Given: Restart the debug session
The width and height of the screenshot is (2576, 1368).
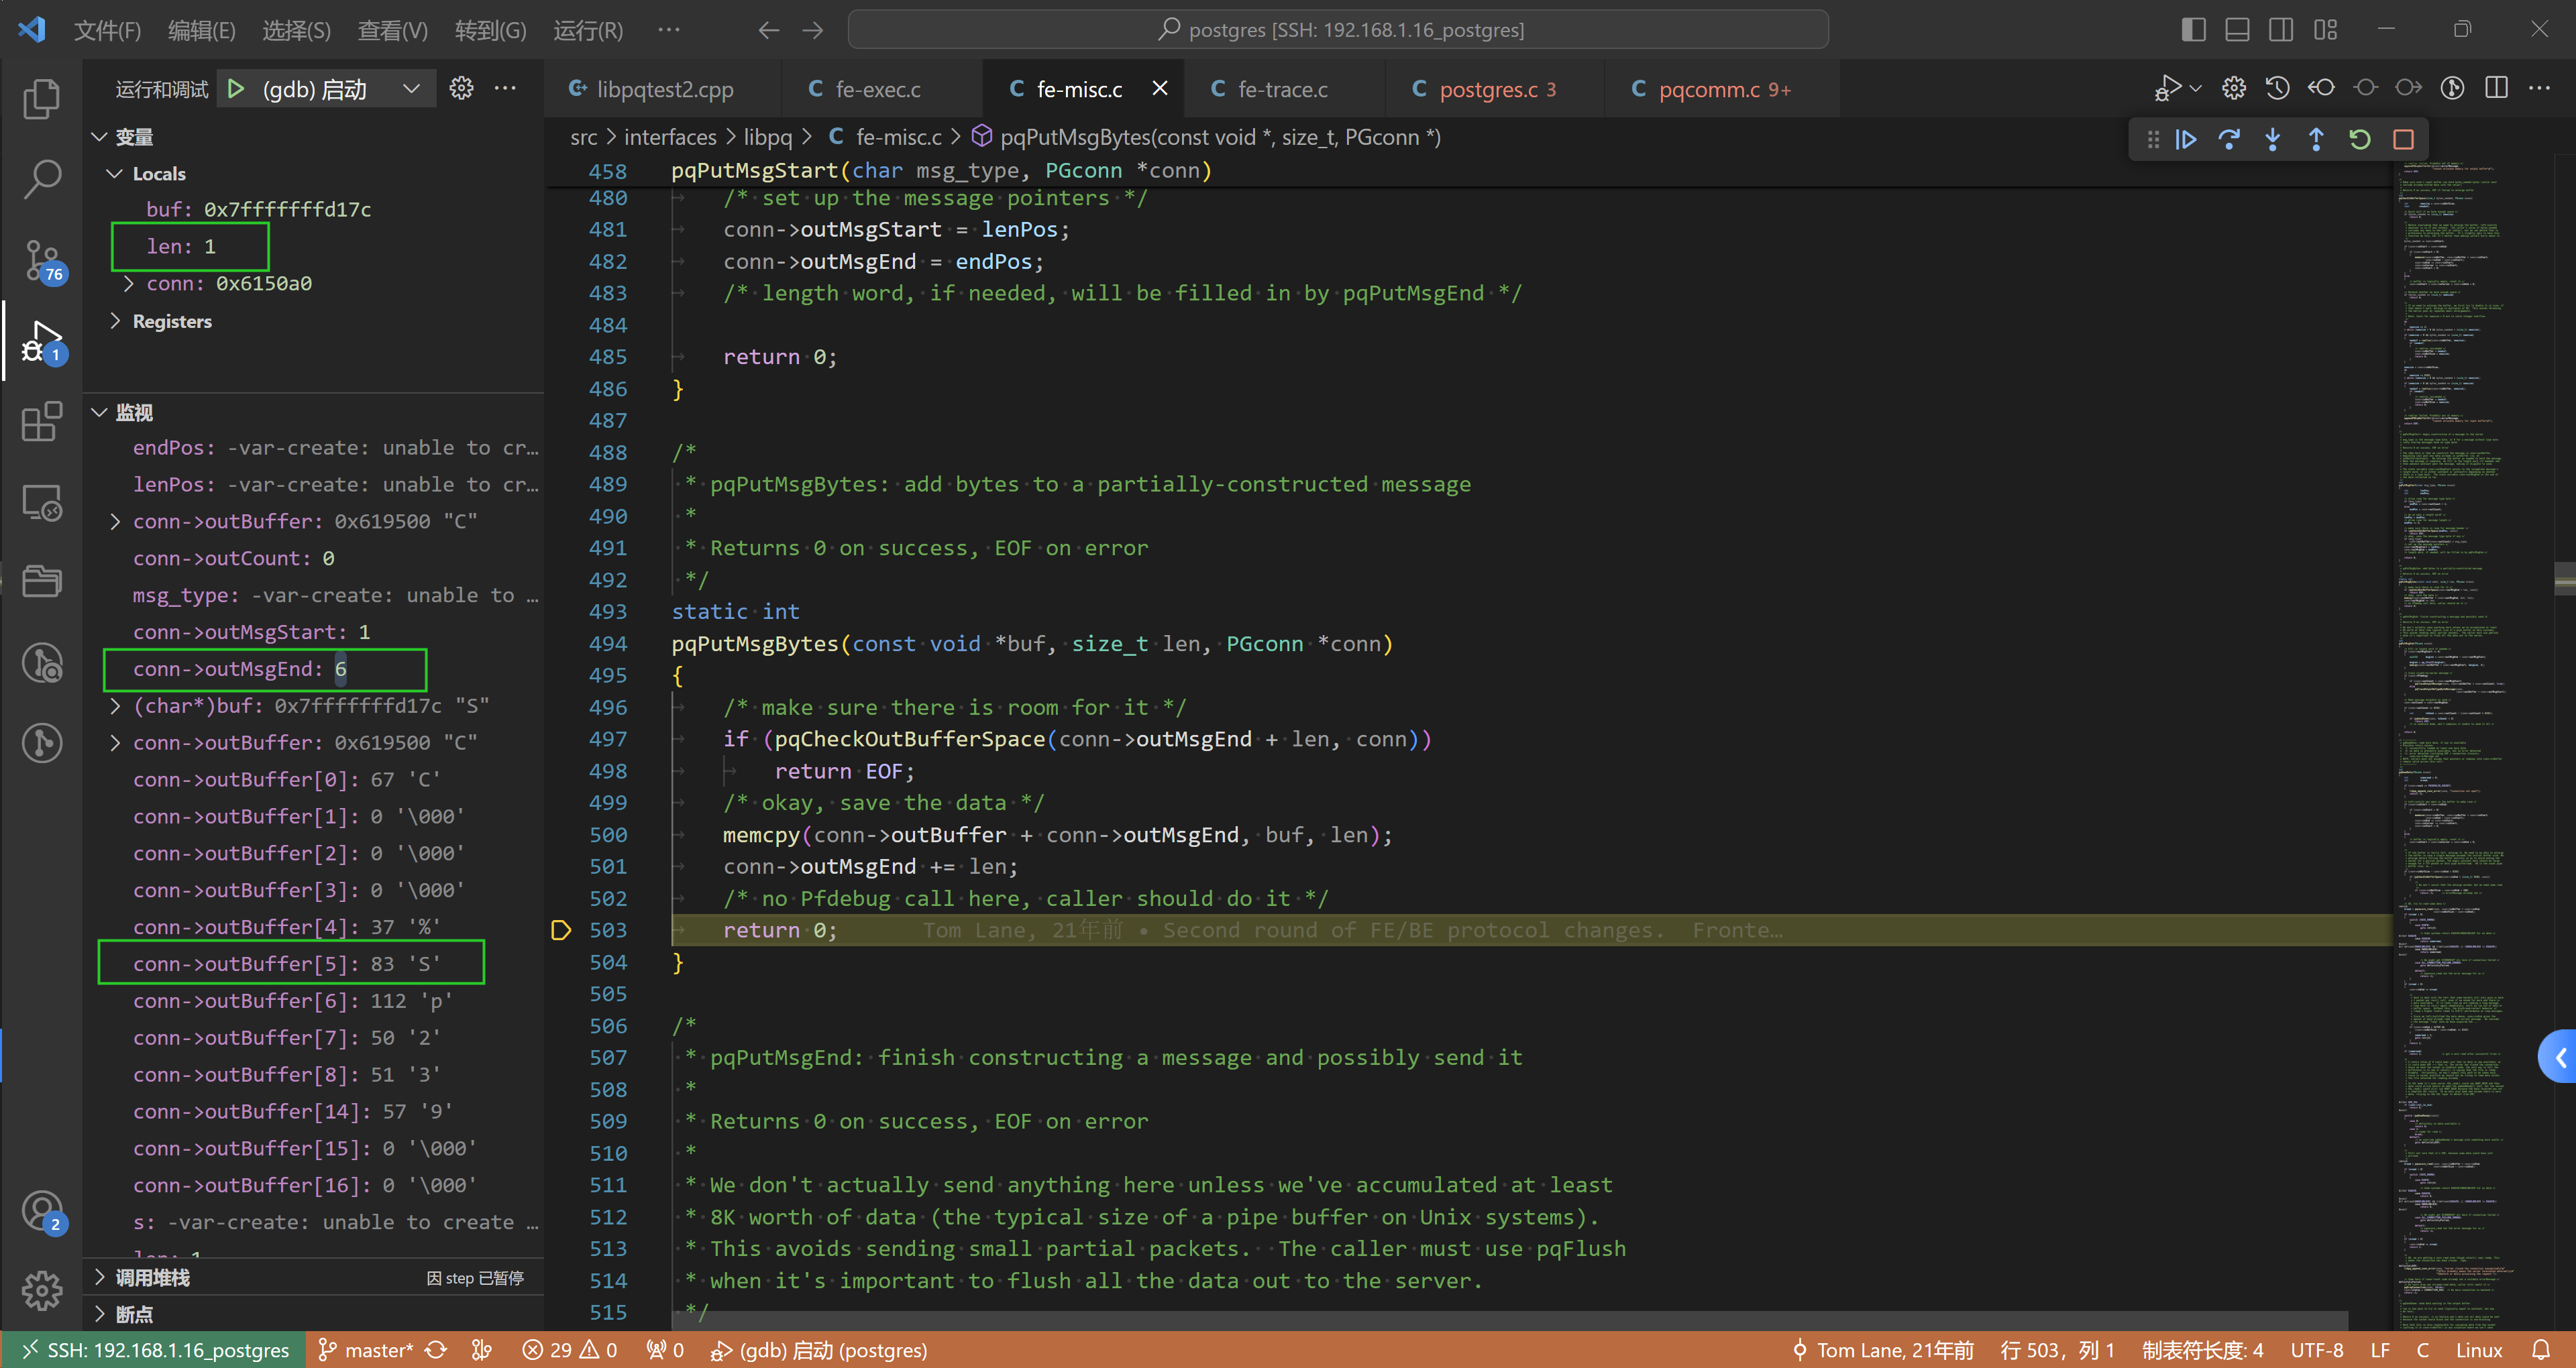Looking at the screenshot, I should click(x=2360, y=139).
